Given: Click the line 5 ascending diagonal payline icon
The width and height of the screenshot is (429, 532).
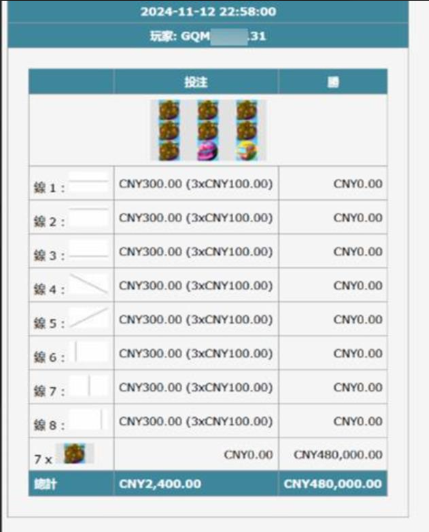Looking at the screenshot, I should (89, 318).
